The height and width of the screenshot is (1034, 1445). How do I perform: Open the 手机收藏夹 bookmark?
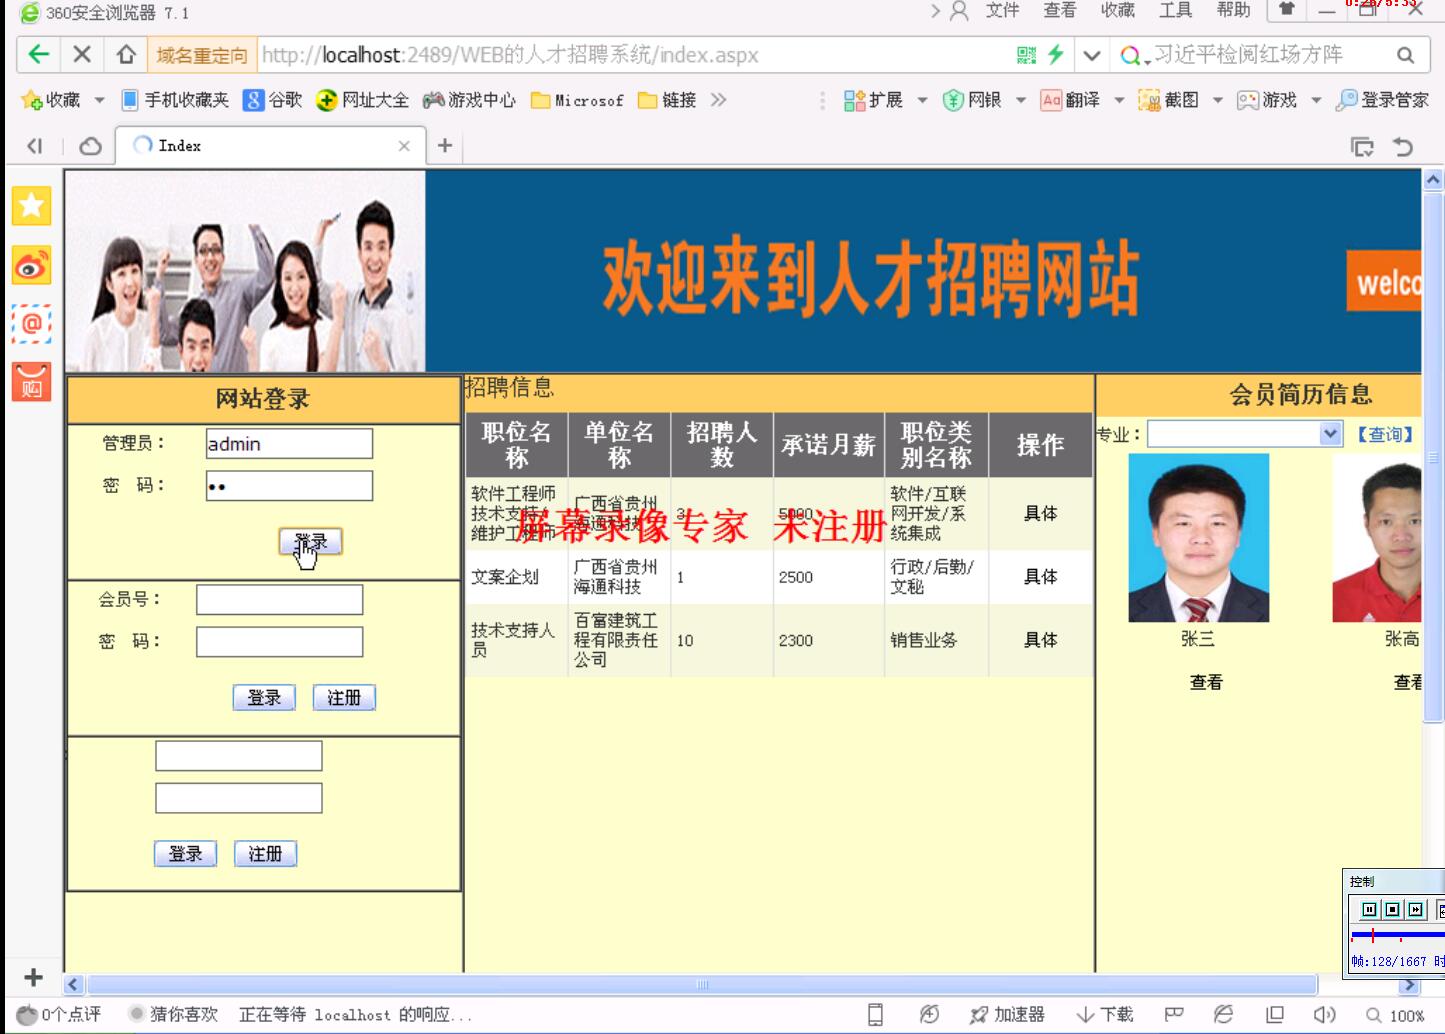(x=175, y=100)
